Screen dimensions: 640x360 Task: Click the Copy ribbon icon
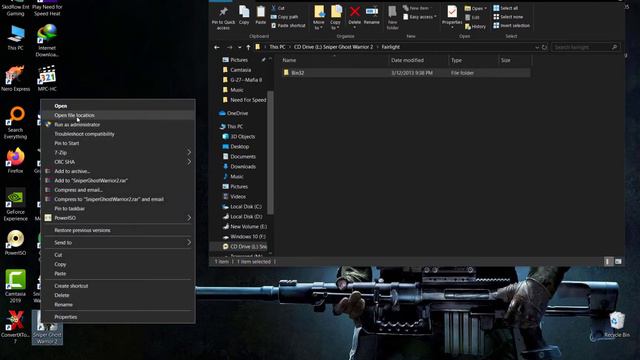(x=244, y=16)
